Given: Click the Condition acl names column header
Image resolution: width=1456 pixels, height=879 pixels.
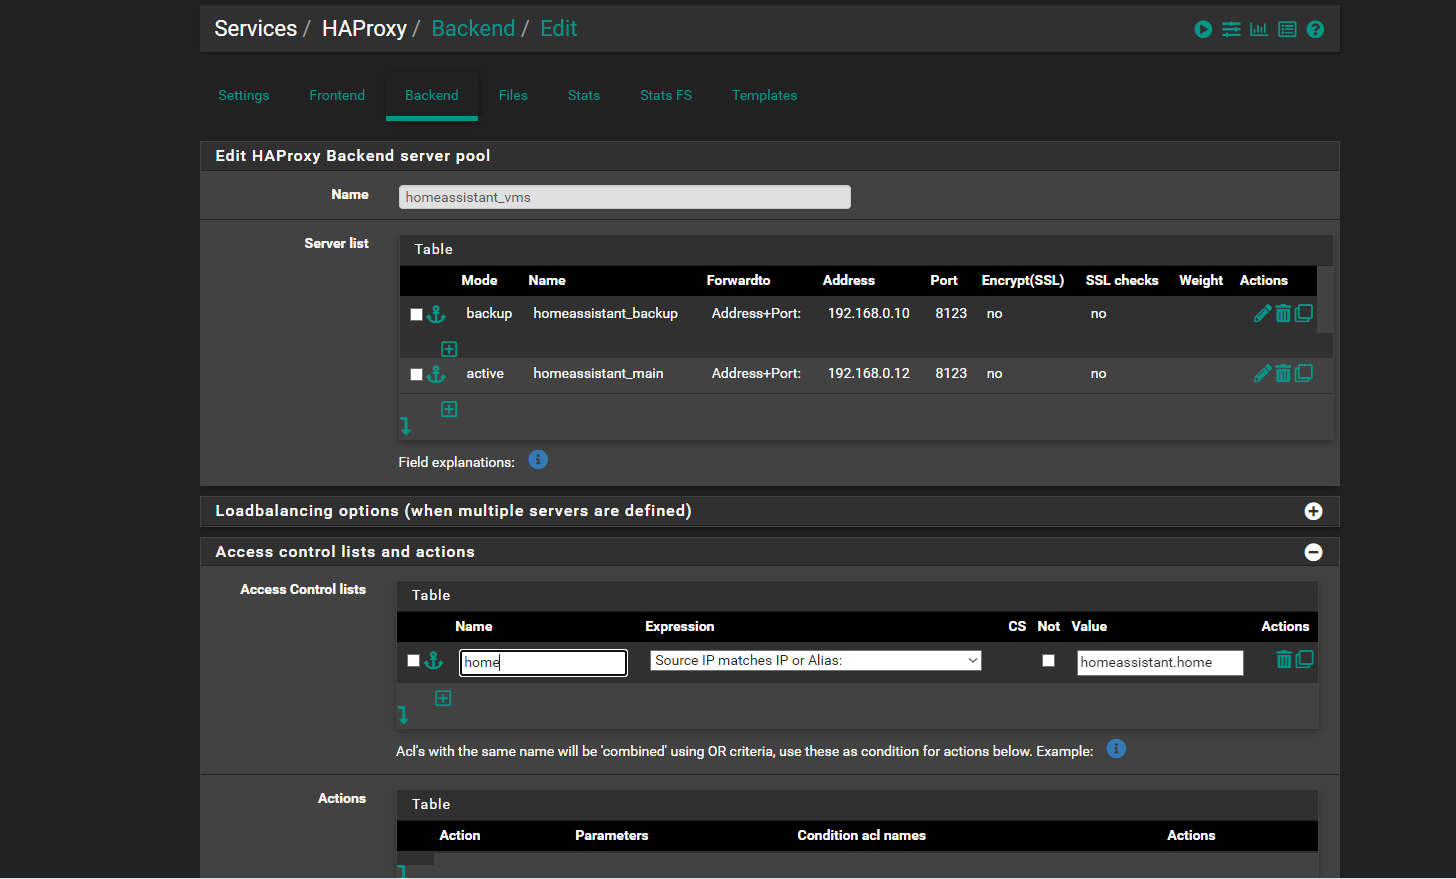Looking at the screenshot, I should (862, 836).
